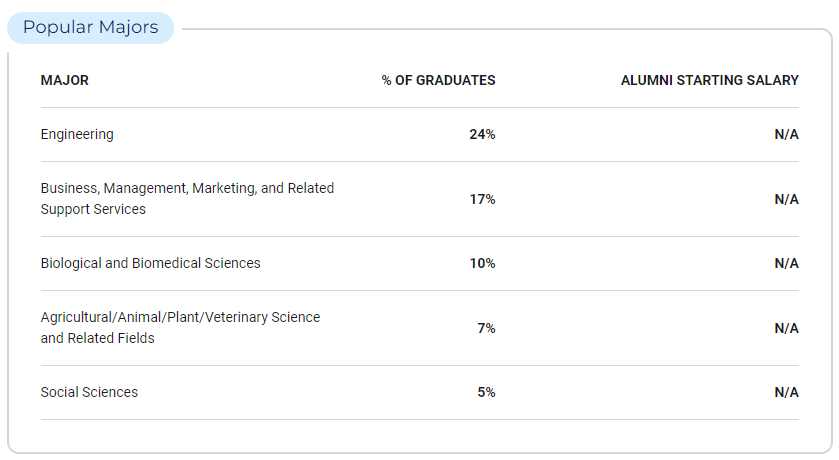The height and width of the screenshot is (460, 839).
Task: Click the % OF GRADUATES column header
Action: pos(438,80)
